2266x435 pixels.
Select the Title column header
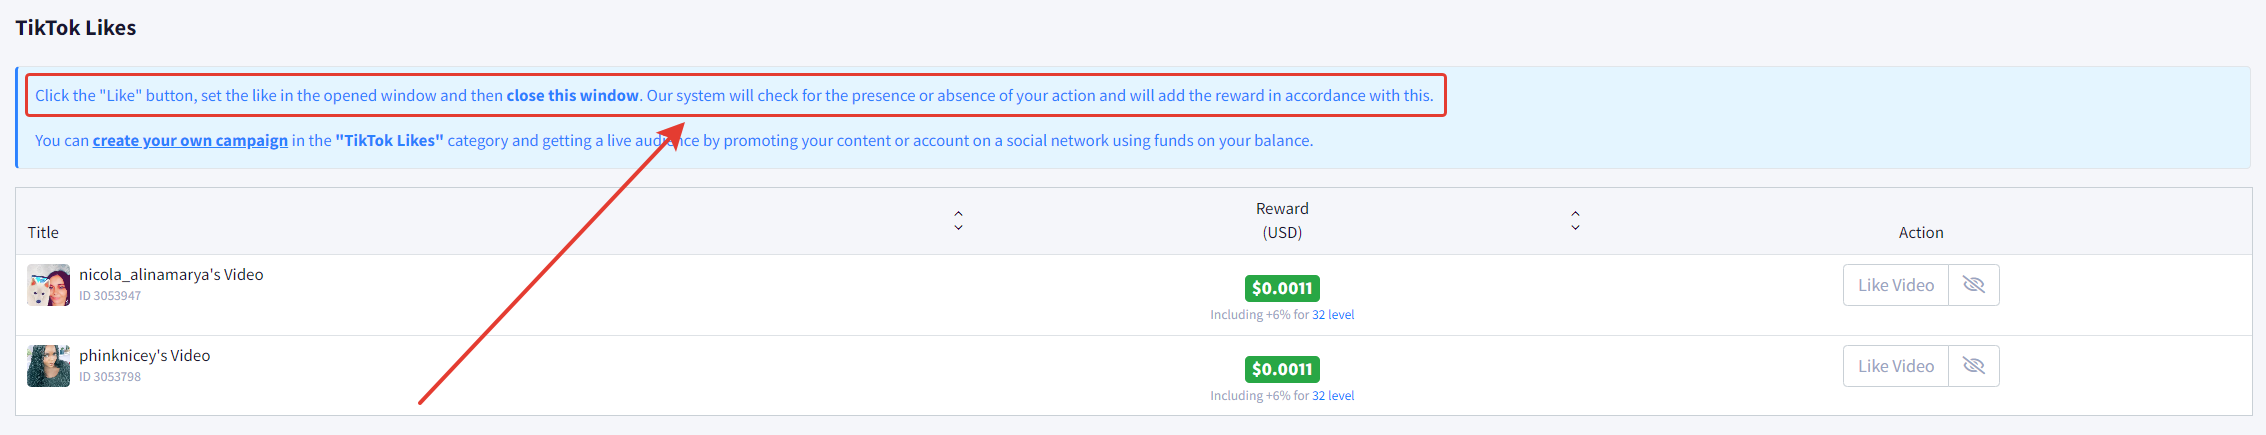(43, 233)
